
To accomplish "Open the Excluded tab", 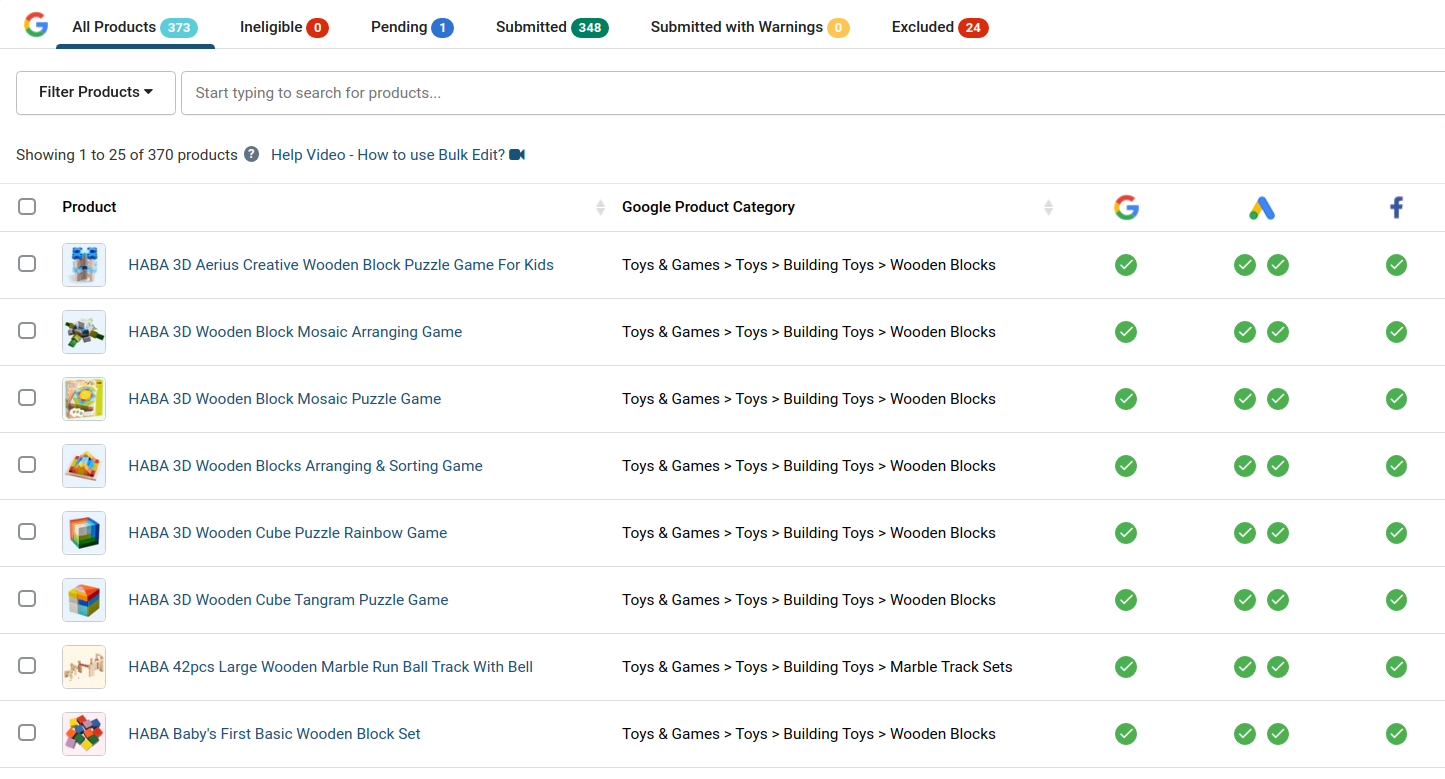I will (x=940, y=27).
